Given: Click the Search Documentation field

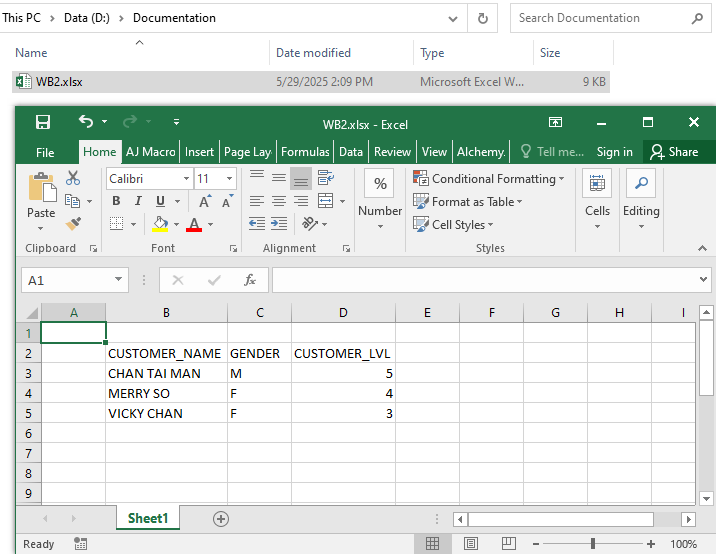Looking at the screenshot, I should pyautogui.click(x=611, y=18).
